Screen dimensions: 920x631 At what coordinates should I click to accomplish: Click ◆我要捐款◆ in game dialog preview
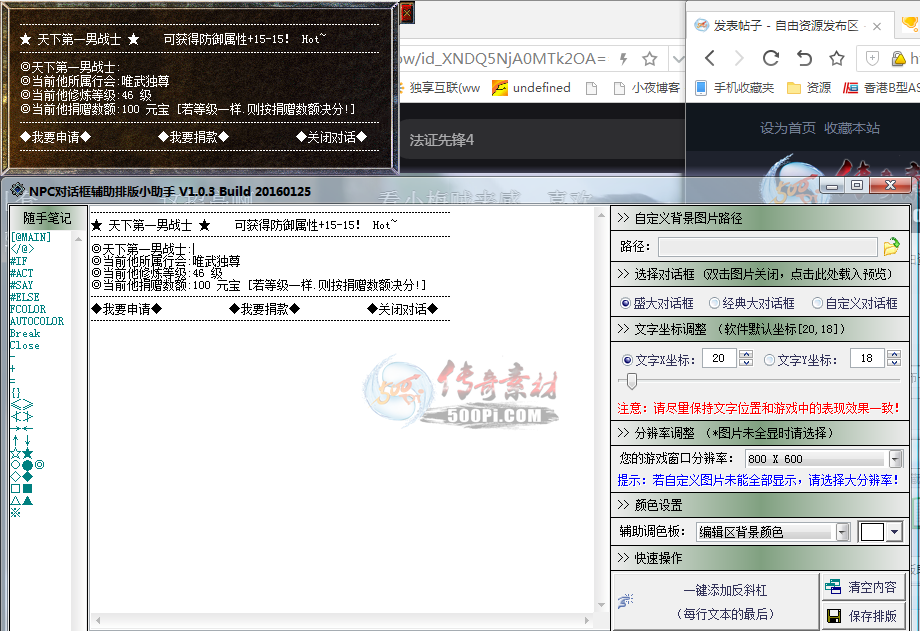[194, 137]
